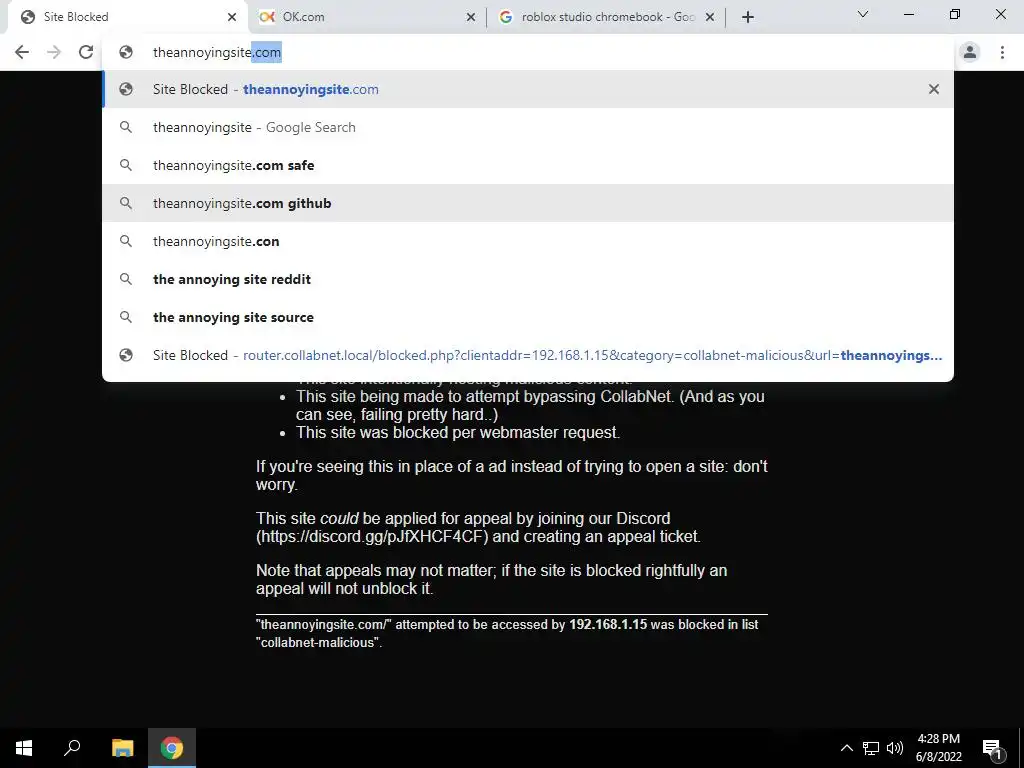1024x768 pixels.
Task: Open the Chrome profile avatar menu
Action: point(970,52)
